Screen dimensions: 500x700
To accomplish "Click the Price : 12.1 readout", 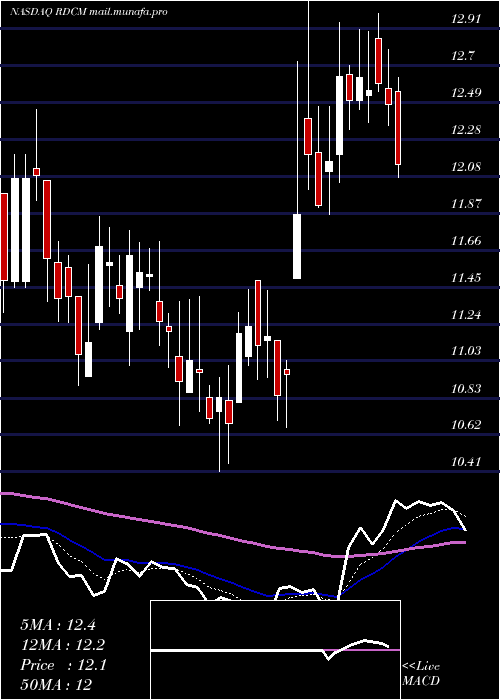I will click(63, 665).
